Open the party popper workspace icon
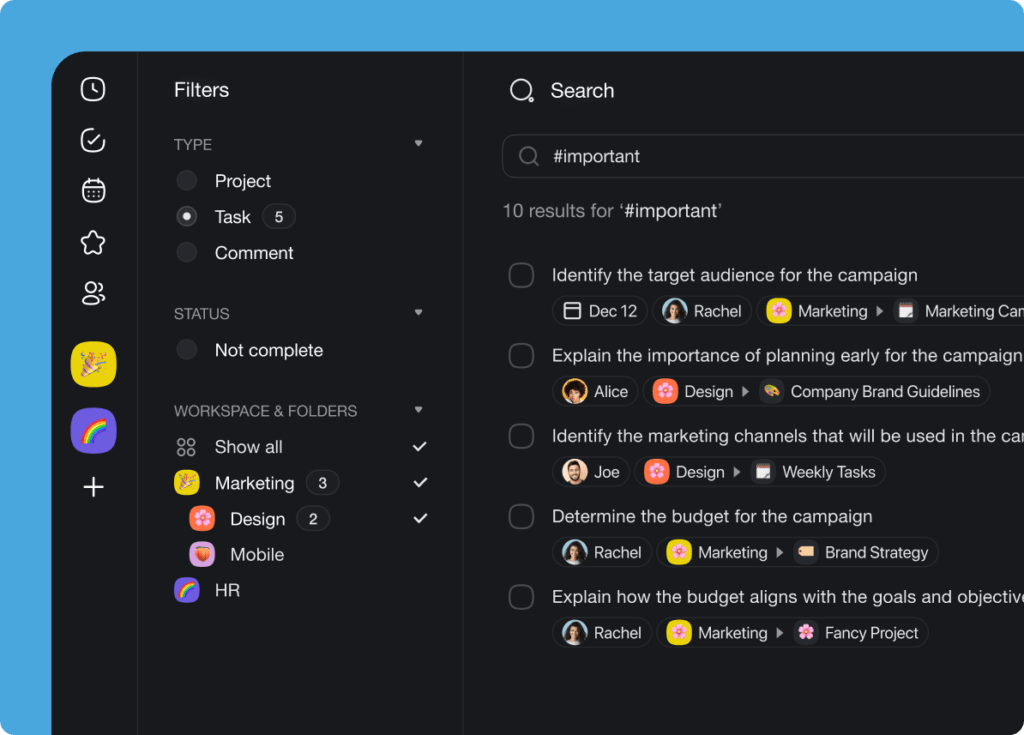Image resolution: width=1024 pixels, height=735 pixels. (x=92, y=364)
